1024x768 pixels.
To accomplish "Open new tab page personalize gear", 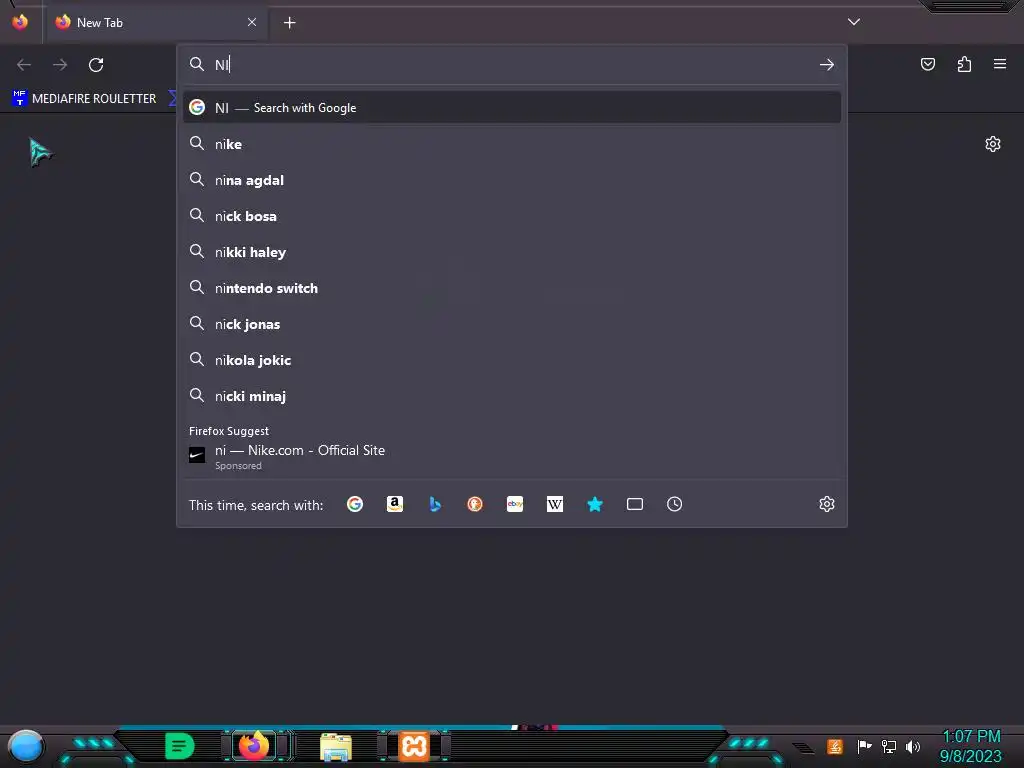I will coord(993,144).
